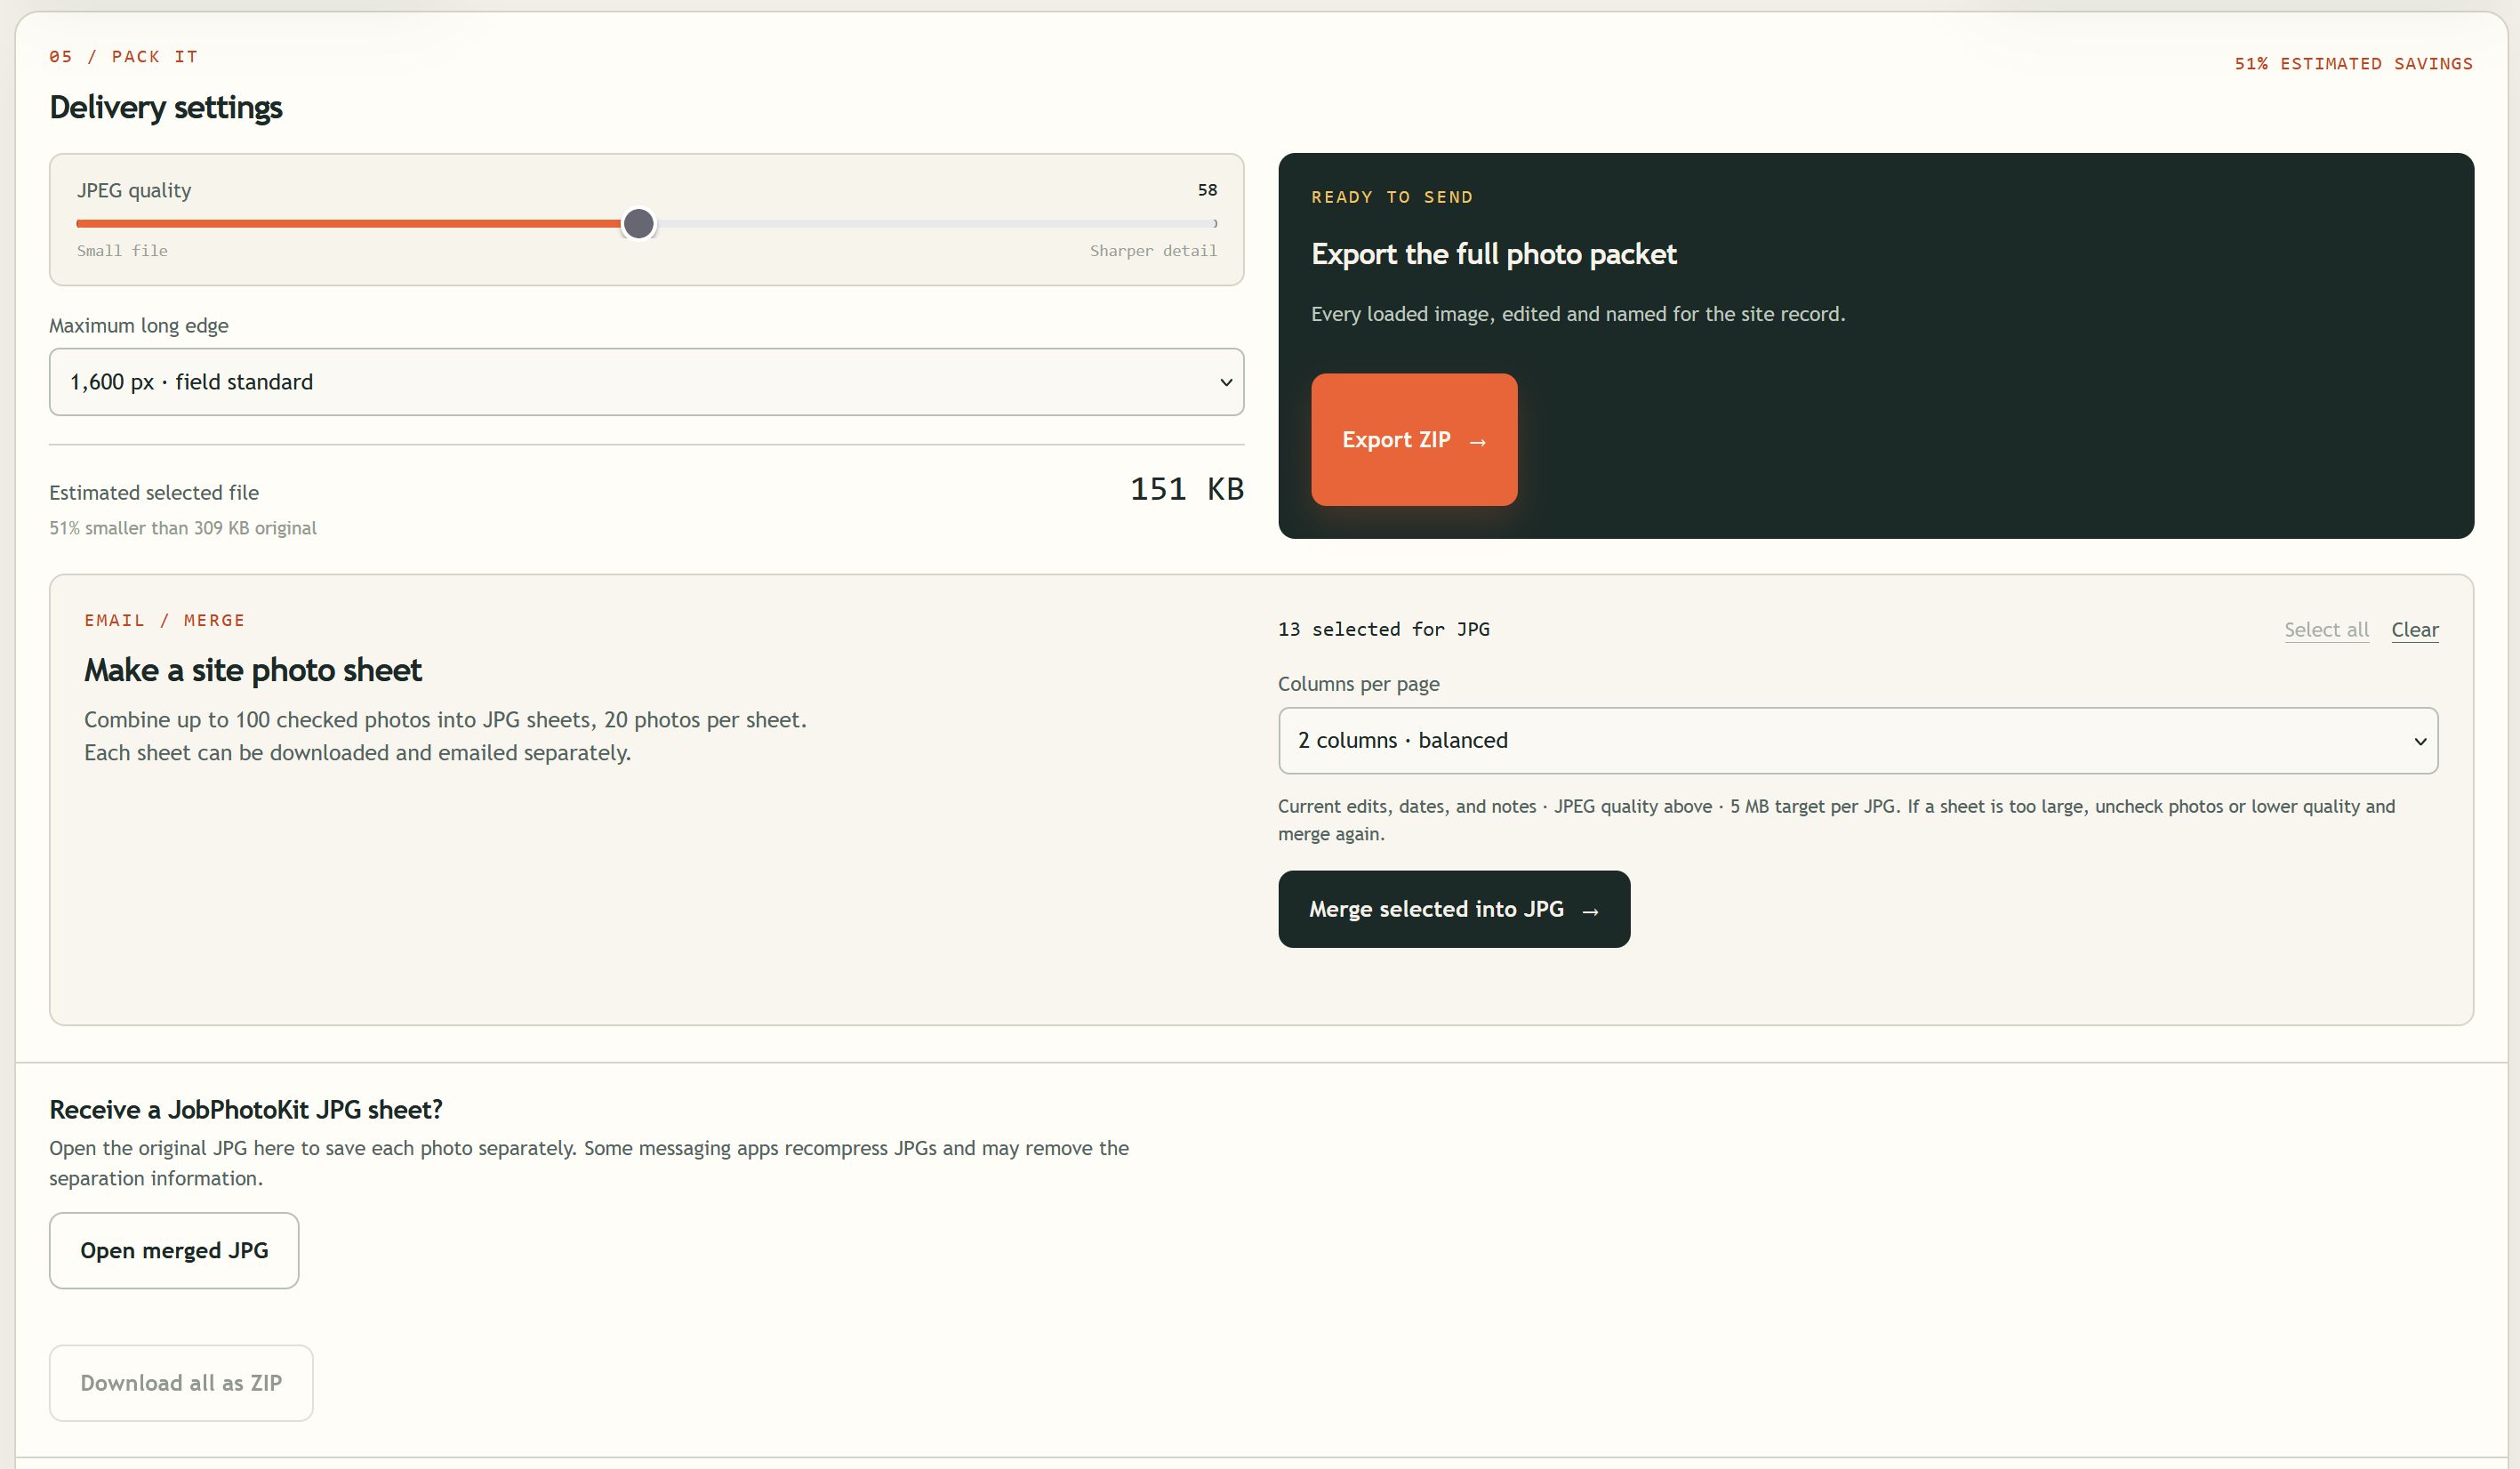The image size is (2520, 1469).
Task: Click the '05 / PACK IT' section label
Action: [123, 57]
